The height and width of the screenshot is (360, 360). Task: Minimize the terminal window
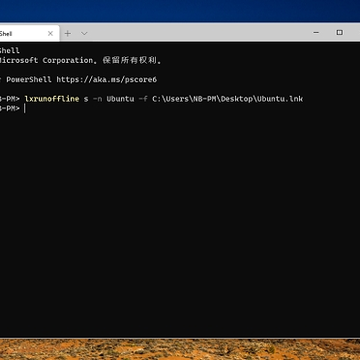(316, 33)
